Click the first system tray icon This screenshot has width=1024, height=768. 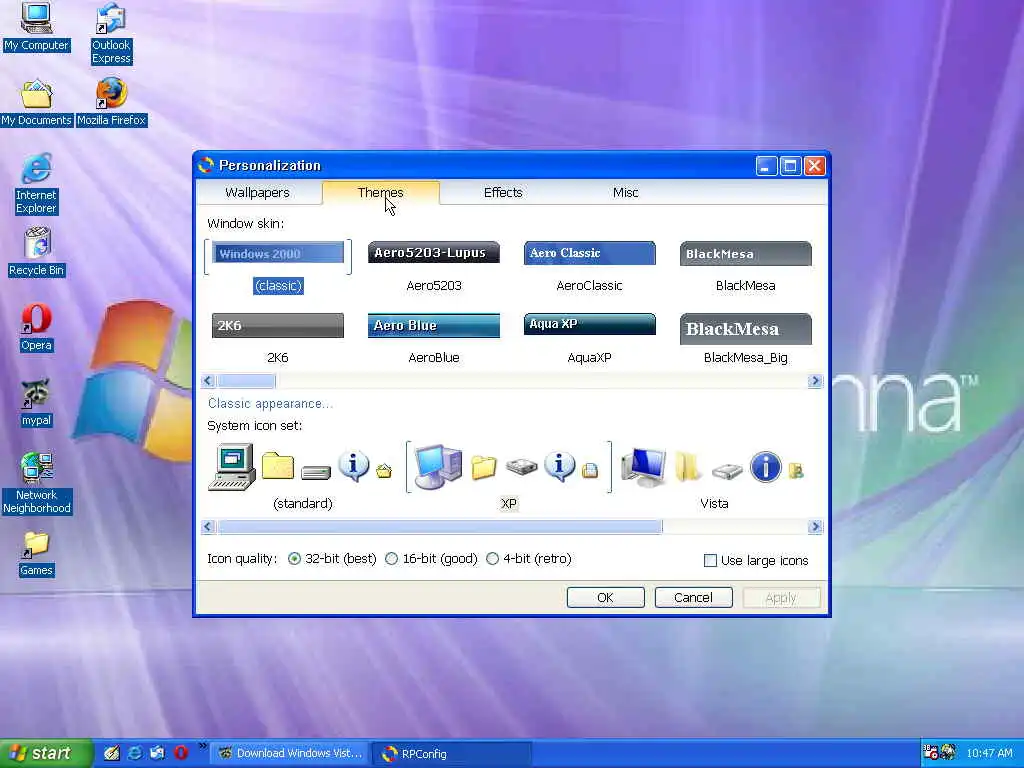[x=931, y=752]
